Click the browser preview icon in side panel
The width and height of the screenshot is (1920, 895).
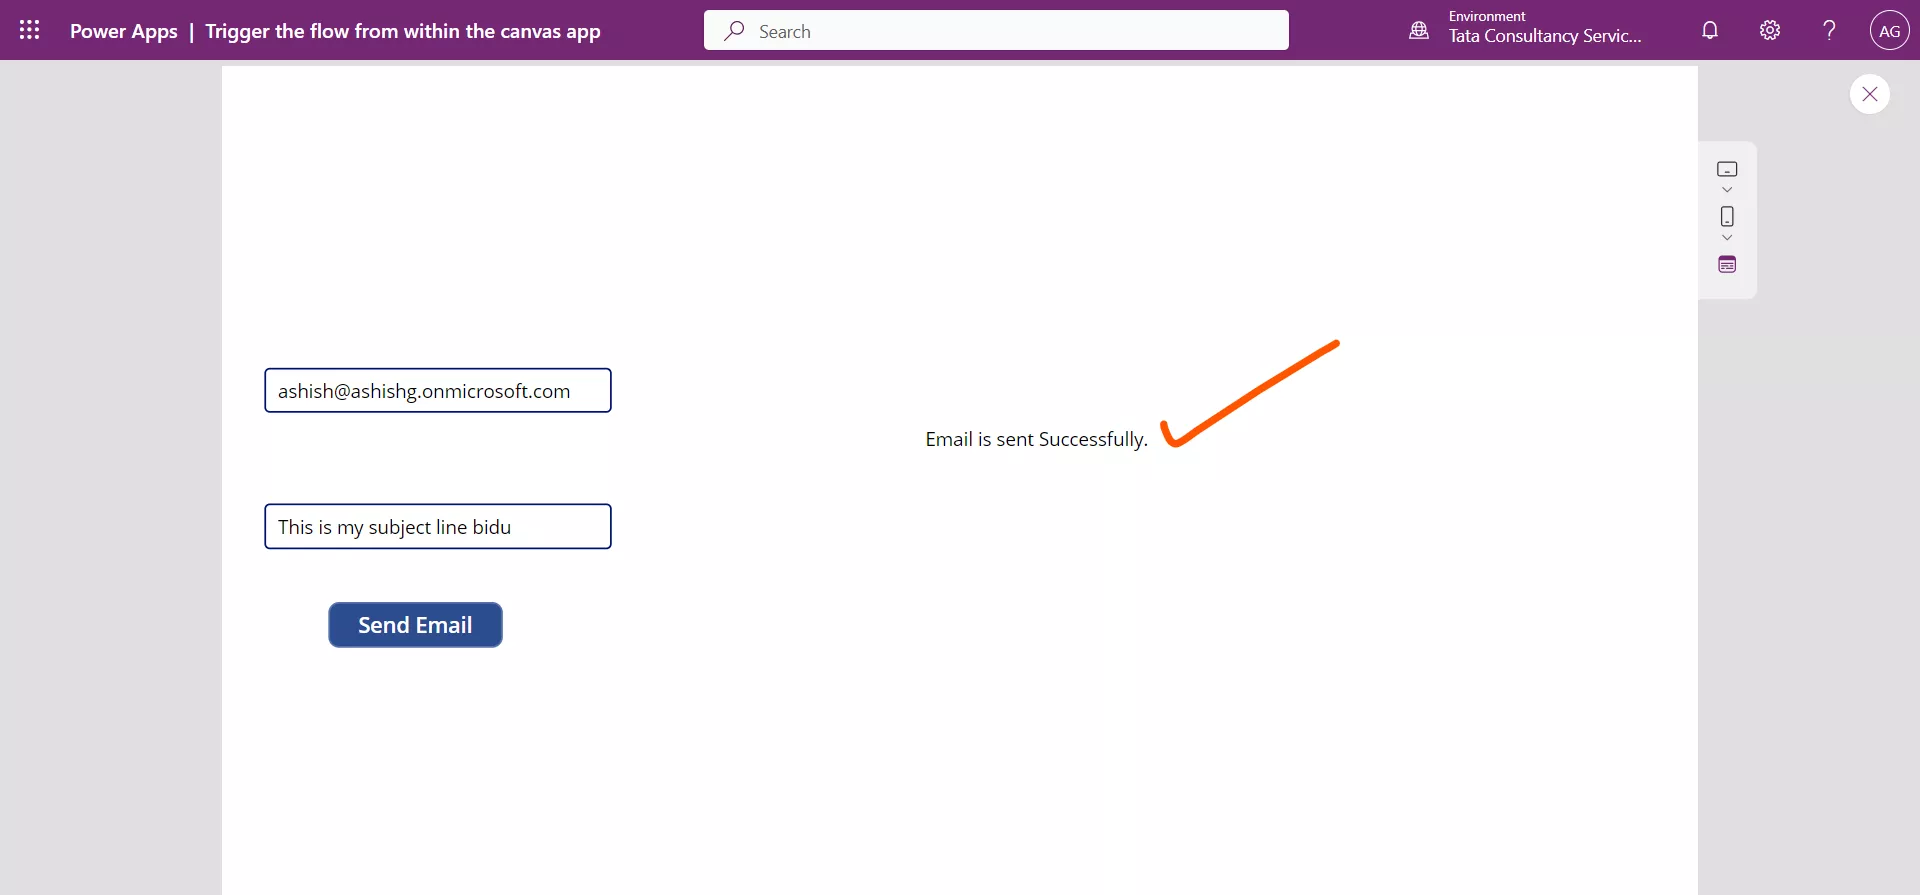pyautogui.click(x=1727, y=265)
